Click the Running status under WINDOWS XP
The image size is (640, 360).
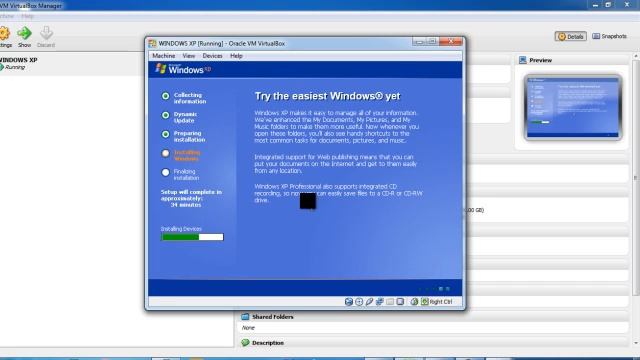[x=15, y=67]
